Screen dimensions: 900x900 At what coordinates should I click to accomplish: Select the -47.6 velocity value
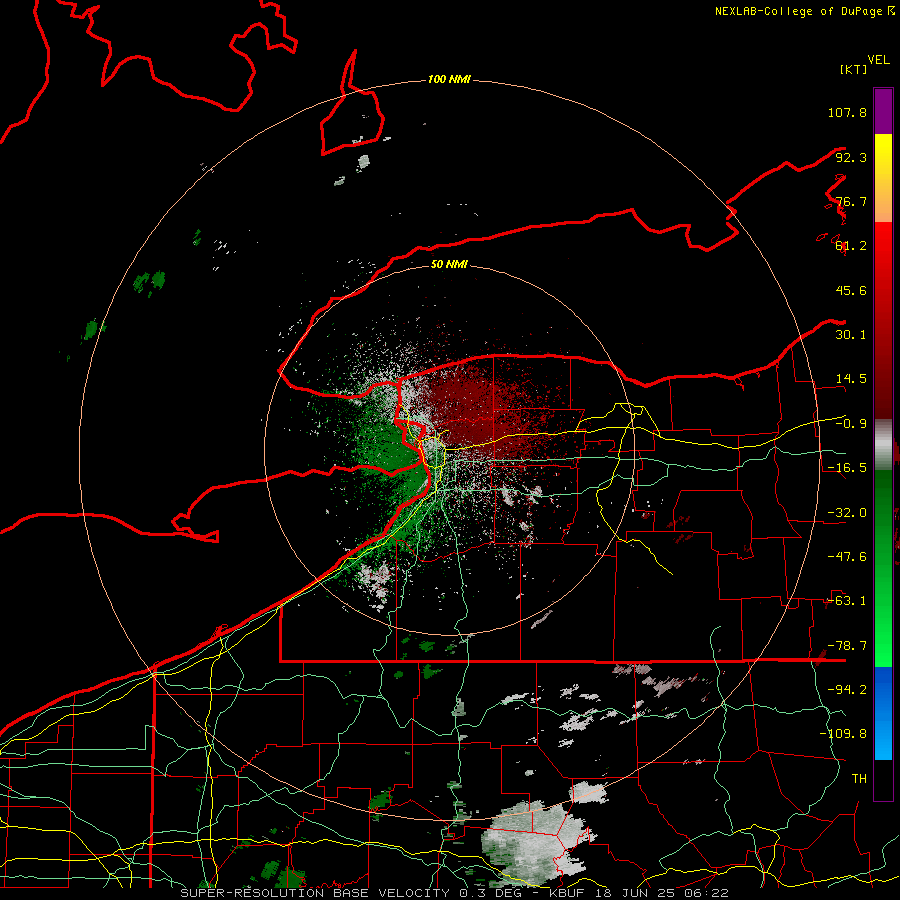click(x=847, y=557)
